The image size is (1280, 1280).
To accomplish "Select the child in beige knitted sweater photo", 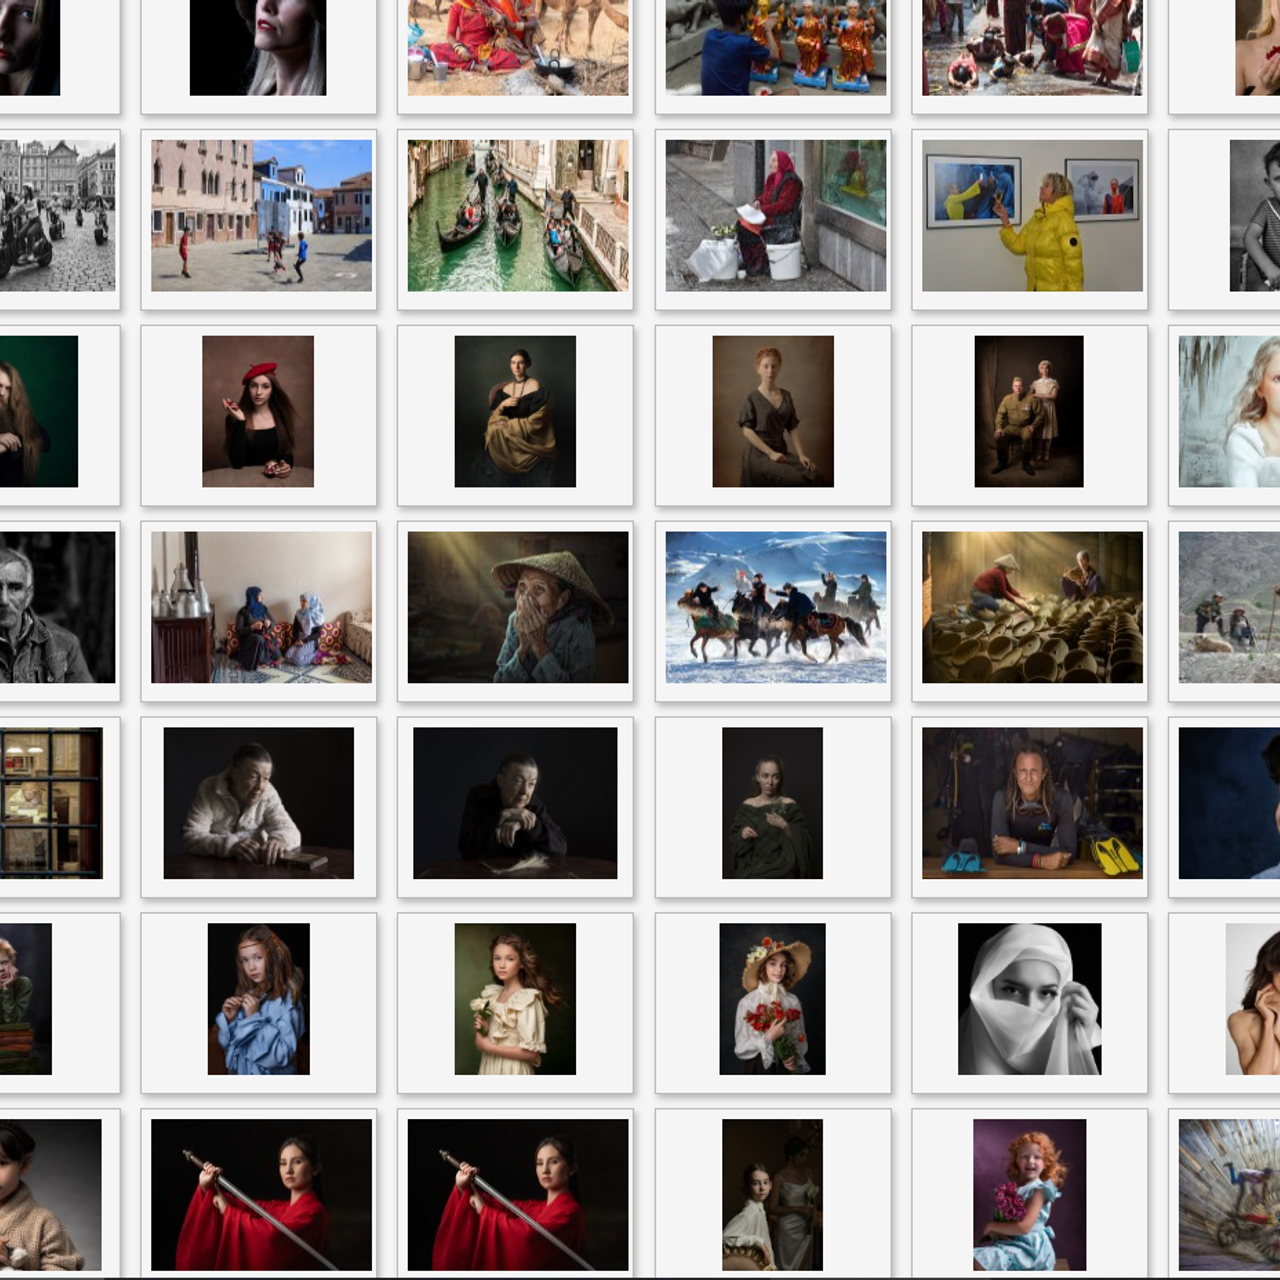I will point(50,1195).
